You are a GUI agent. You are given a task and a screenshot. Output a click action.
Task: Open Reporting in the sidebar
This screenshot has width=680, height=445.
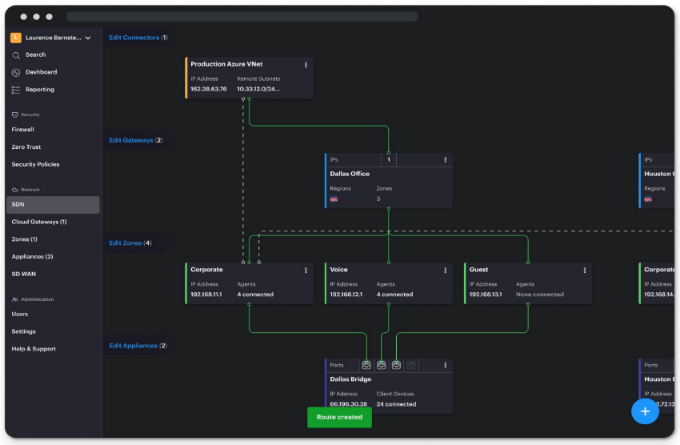(x=39, y=89)
